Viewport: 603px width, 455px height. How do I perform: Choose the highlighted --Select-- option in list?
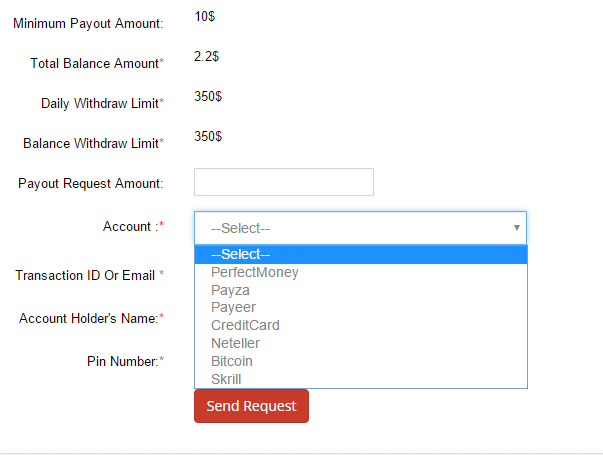pyautogui.click(x=360, y=254)
